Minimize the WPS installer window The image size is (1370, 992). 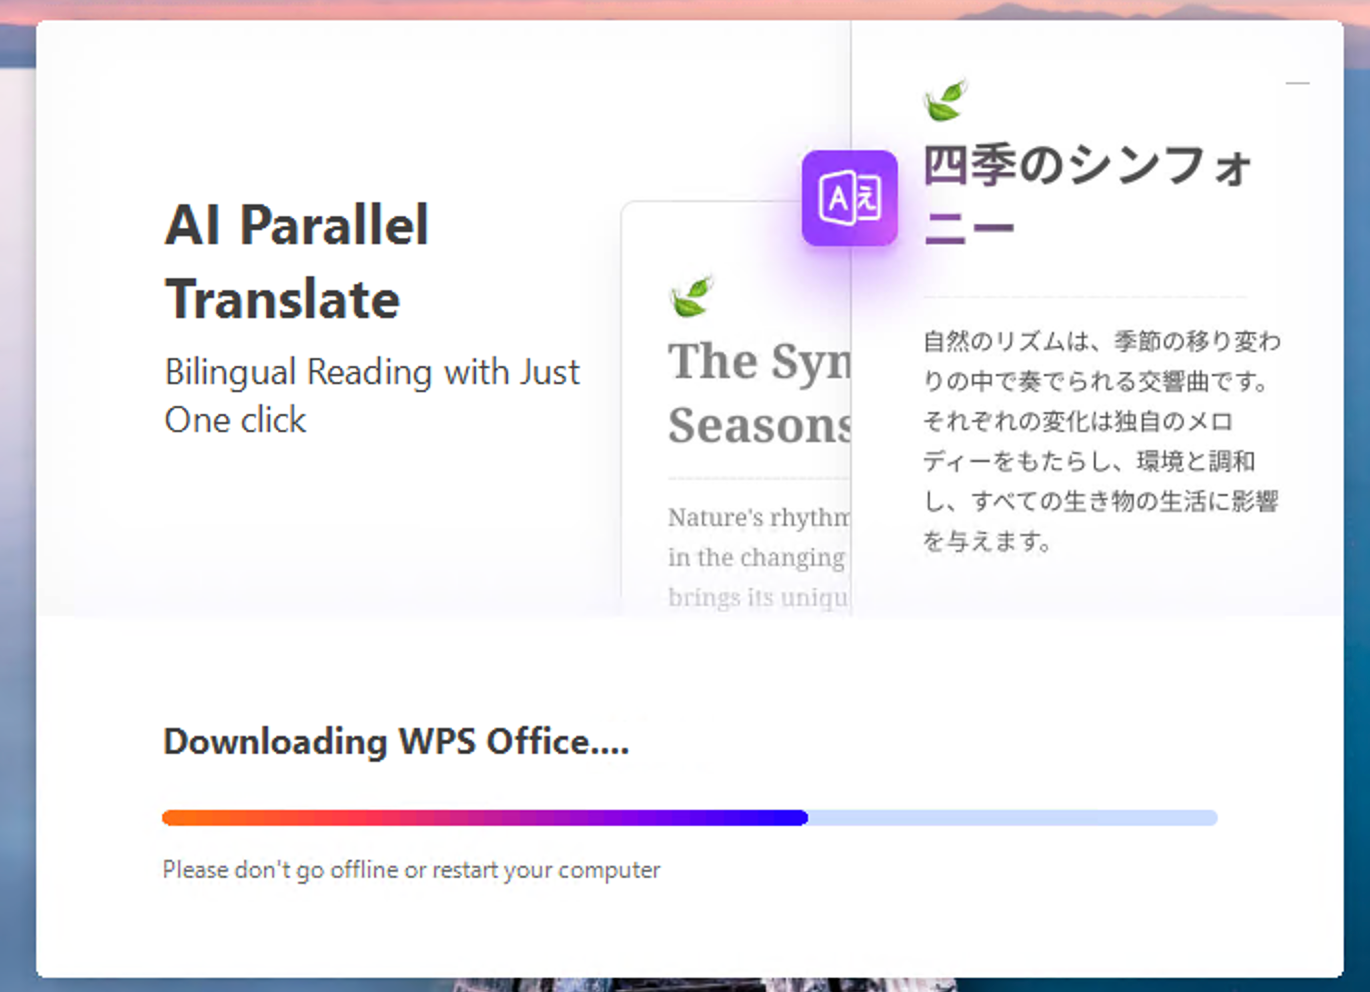(x=1297, y=83)
